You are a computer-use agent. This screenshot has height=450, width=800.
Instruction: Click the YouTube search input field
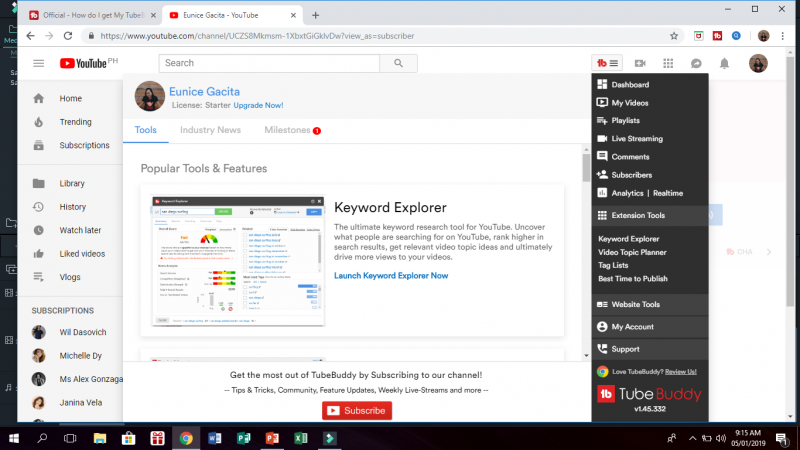(x=268, y=63)
